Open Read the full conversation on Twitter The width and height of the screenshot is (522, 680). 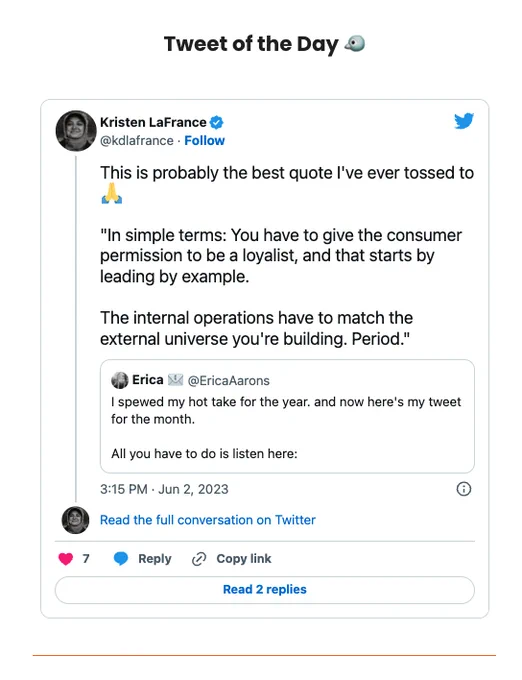[208, 520]
